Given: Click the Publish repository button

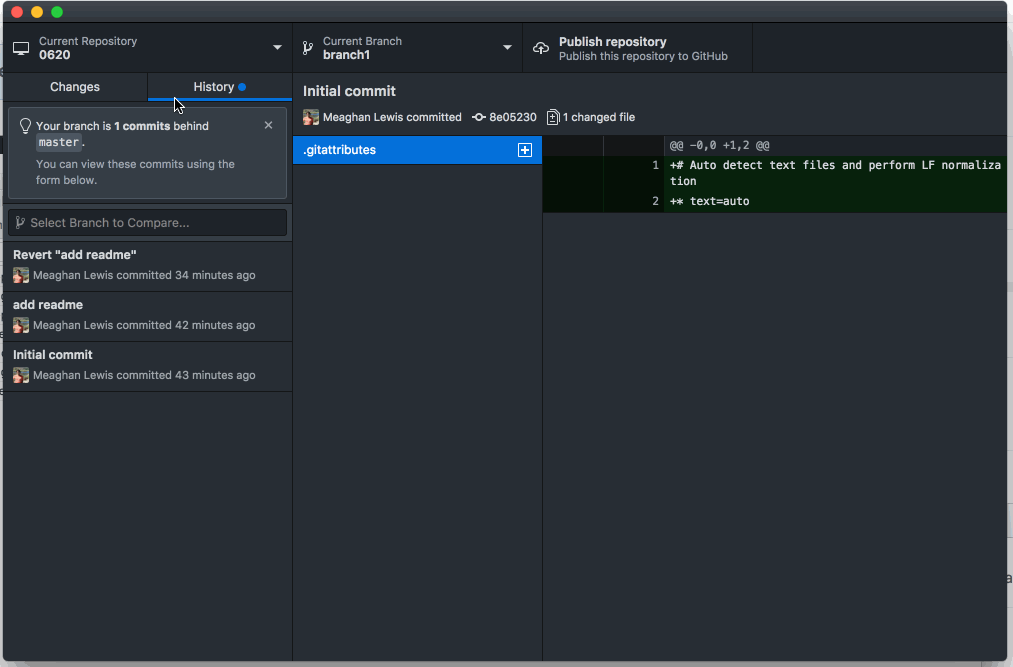Looking at the screenshot, I should (637, 48).
